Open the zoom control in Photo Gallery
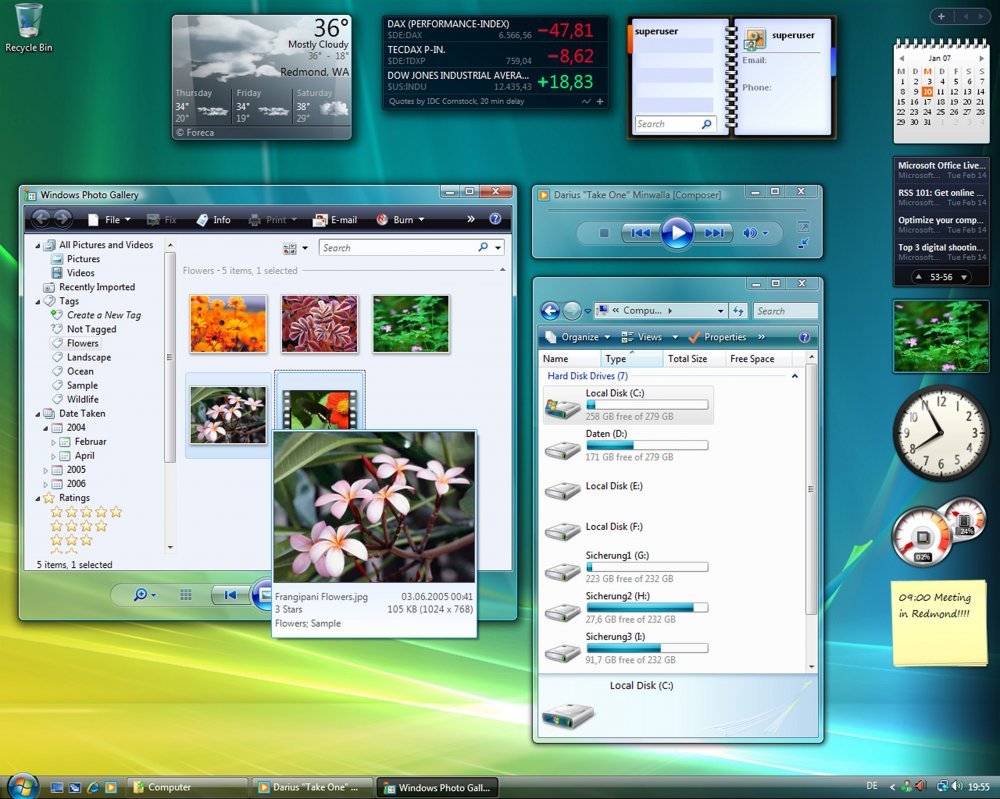The image size is (1000, 799). click(x=144, y=595)
